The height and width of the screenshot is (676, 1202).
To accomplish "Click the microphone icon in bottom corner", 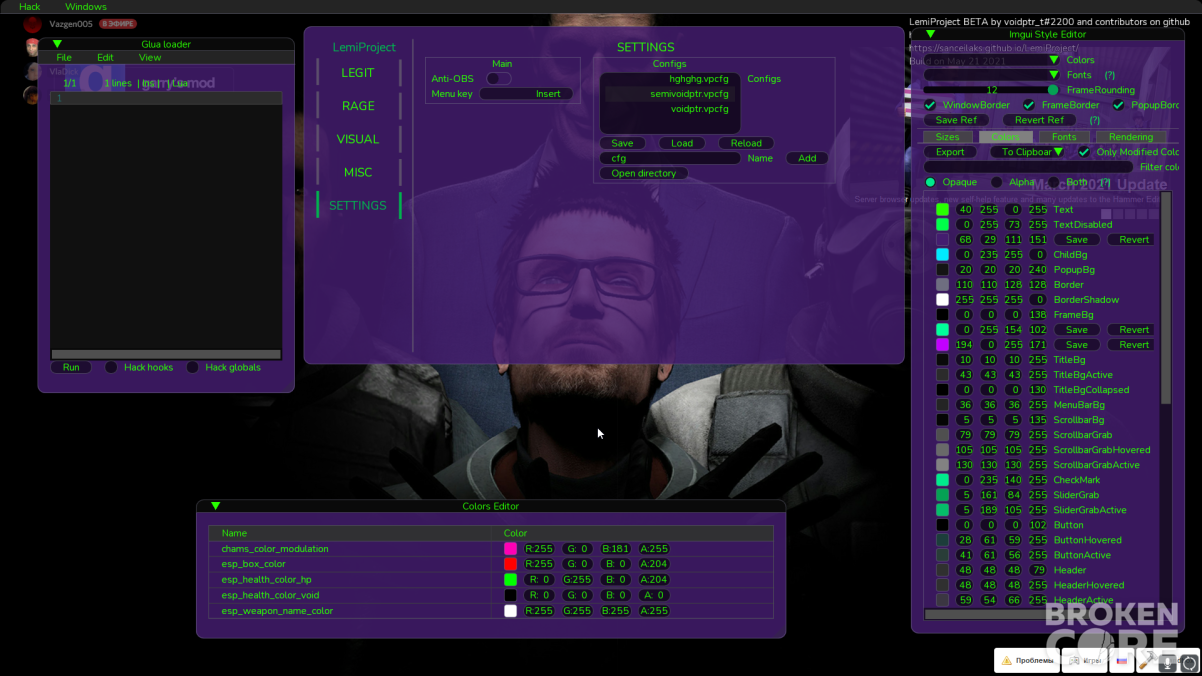I will [x=1167, y=663].
